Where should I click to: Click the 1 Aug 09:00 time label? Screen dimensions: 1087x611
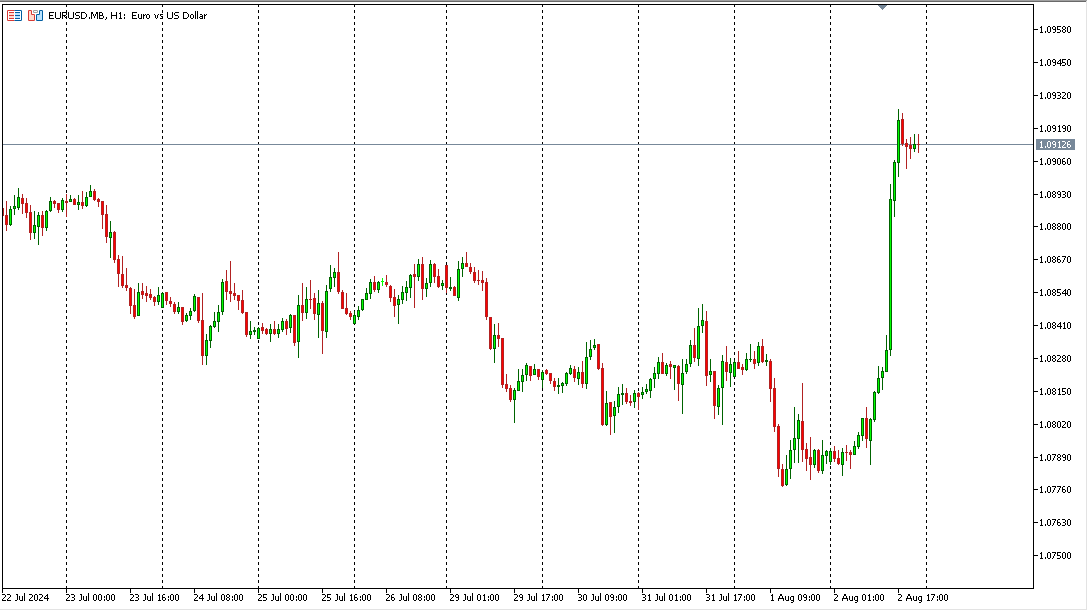(x=795, y=598)
